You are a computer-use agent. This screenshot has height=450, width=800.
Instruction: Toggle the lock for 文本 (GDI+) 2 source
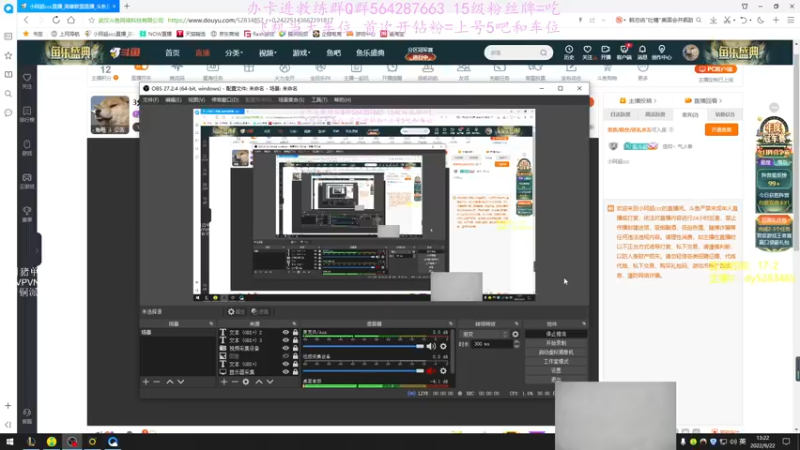tap(295, 332)
